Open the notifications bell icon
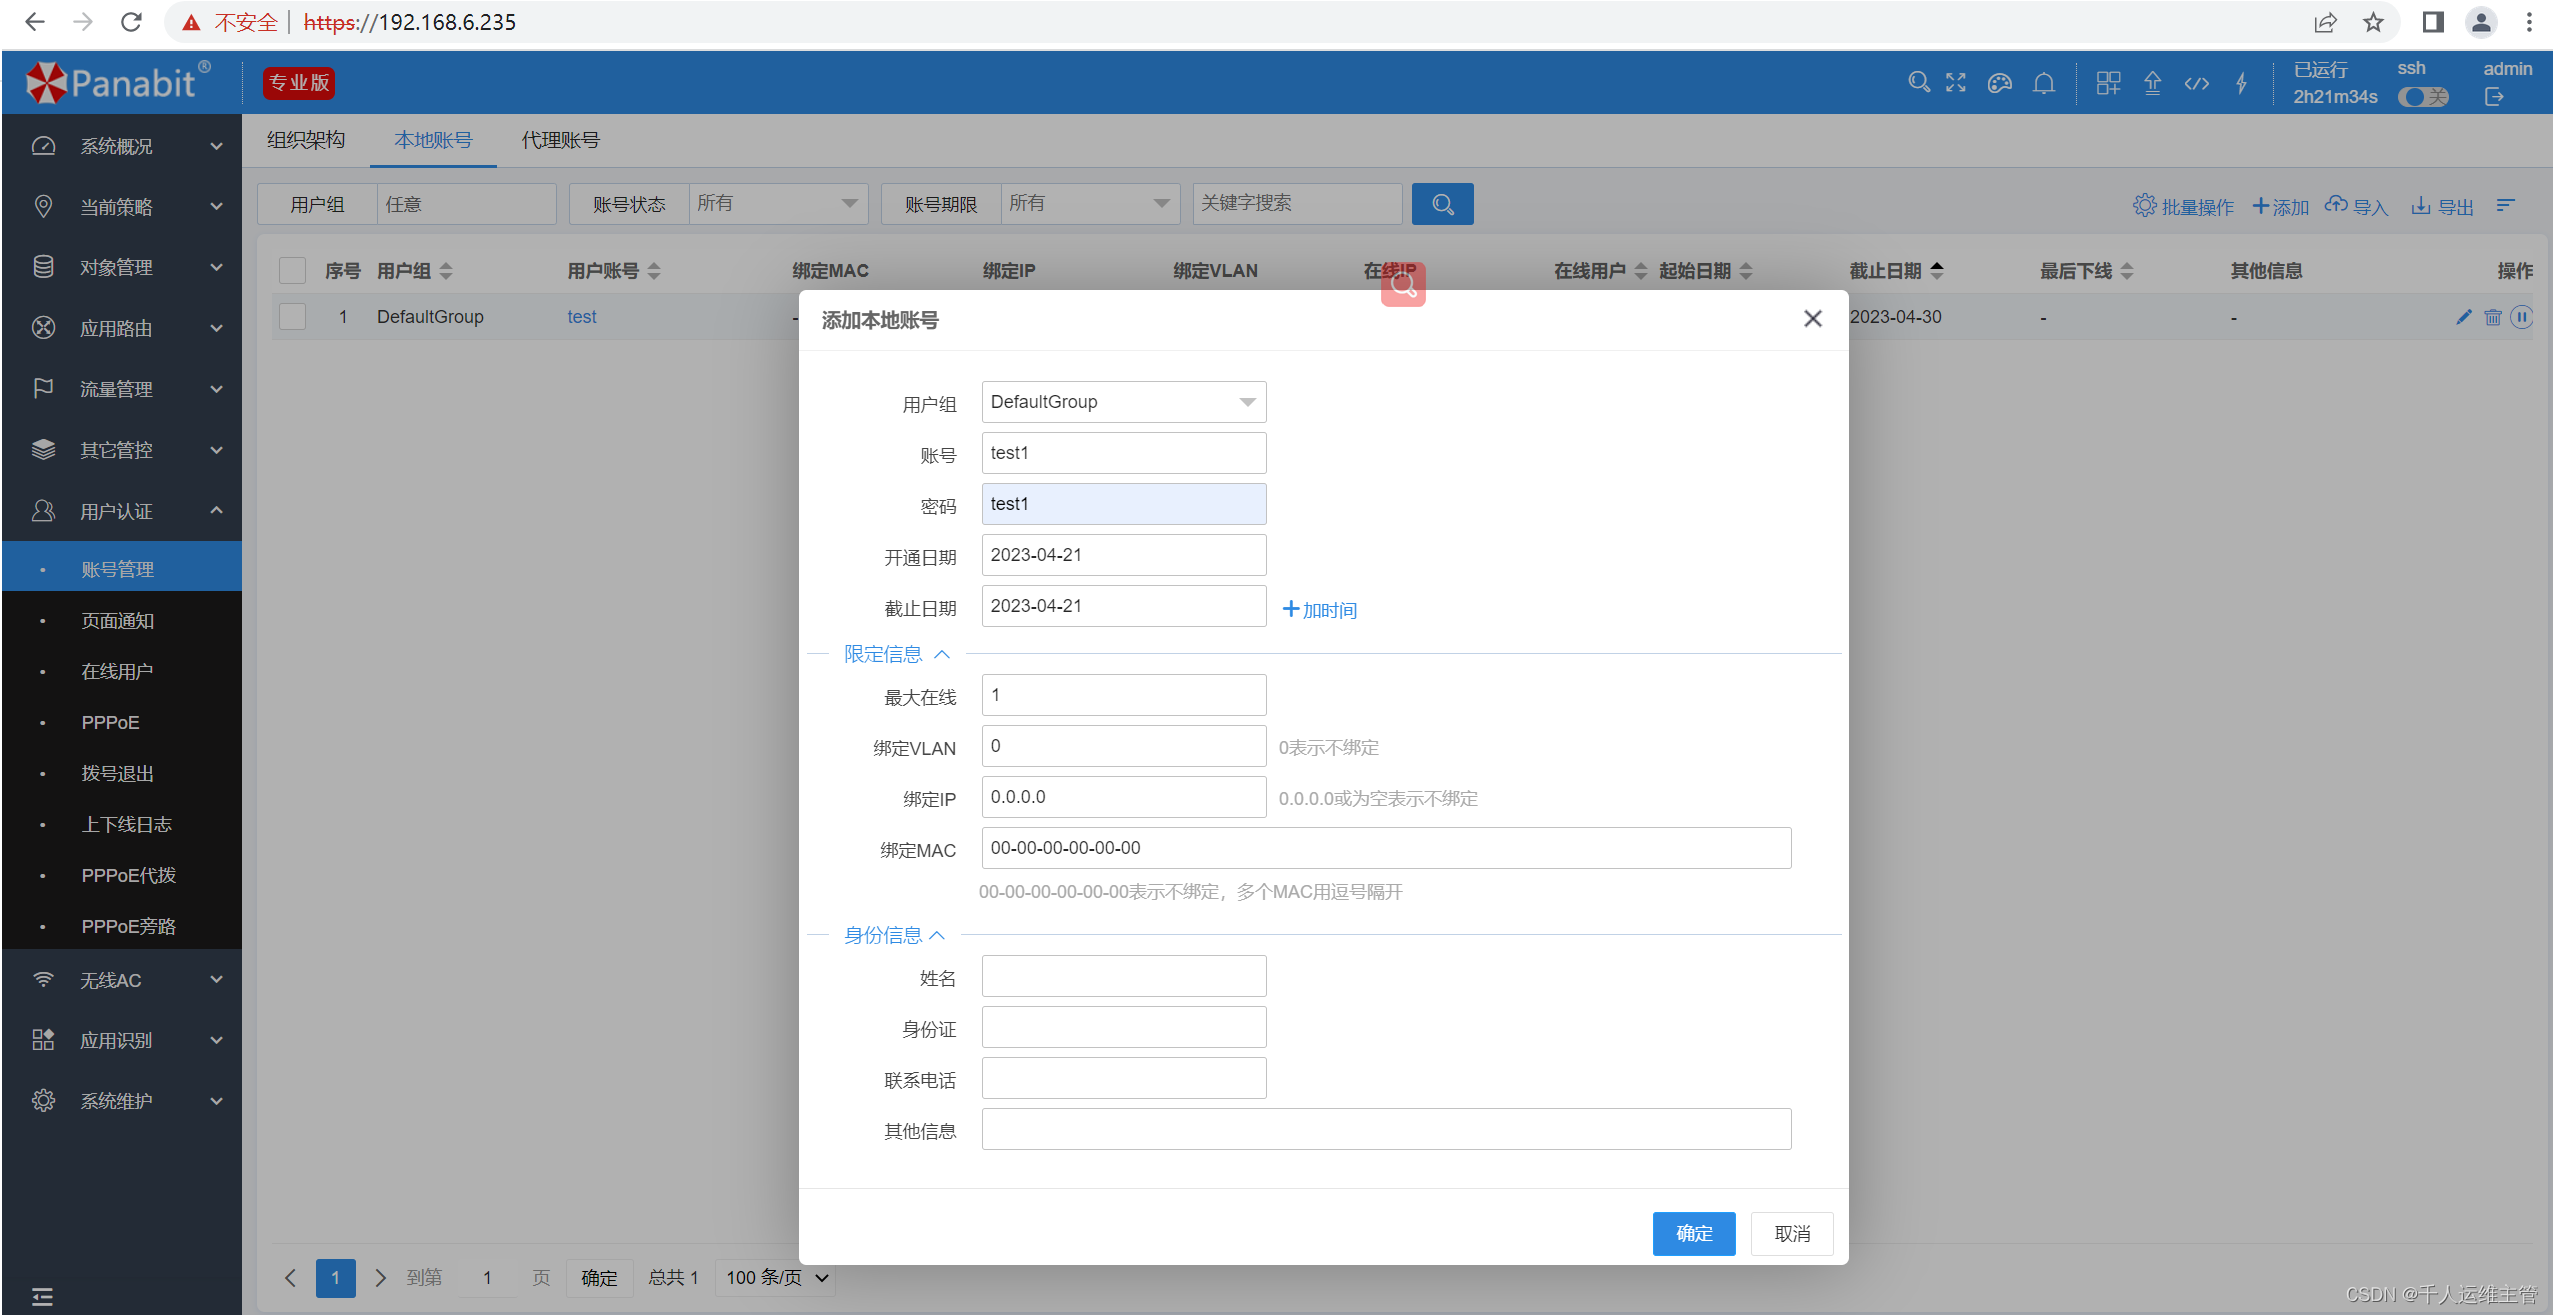 [2044, 83]
